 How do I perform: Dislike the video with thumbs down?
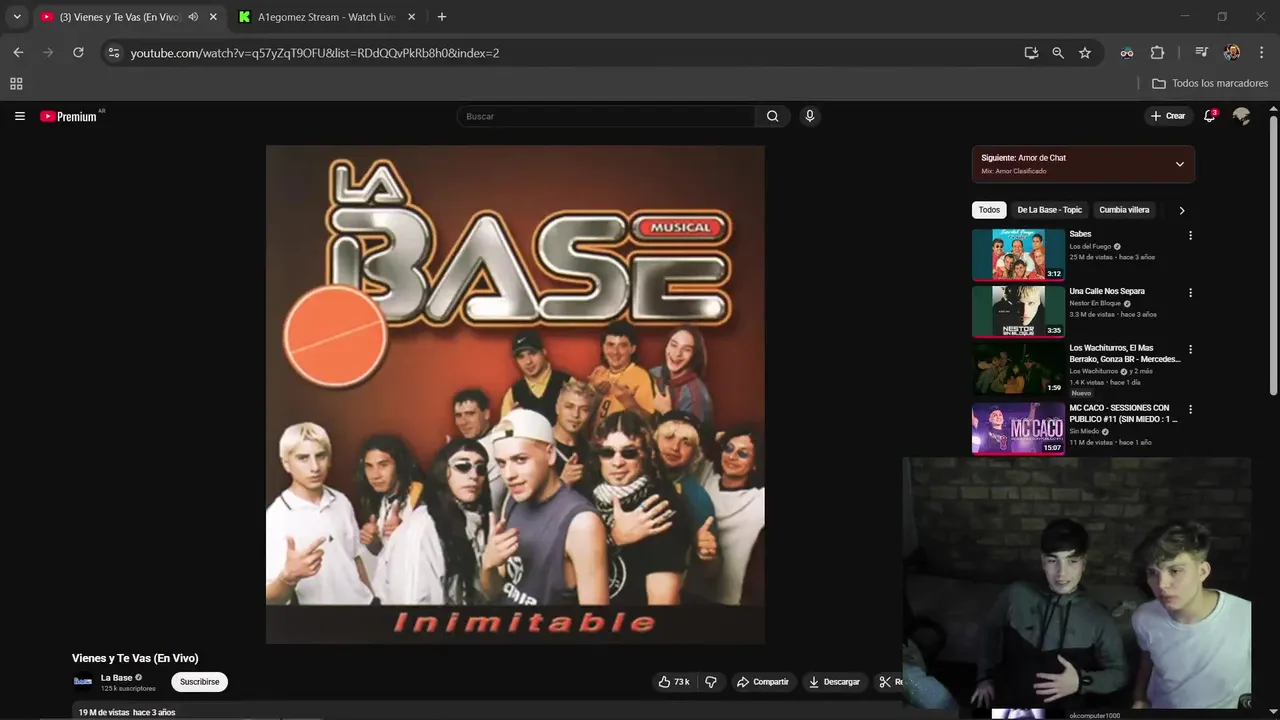711,682
